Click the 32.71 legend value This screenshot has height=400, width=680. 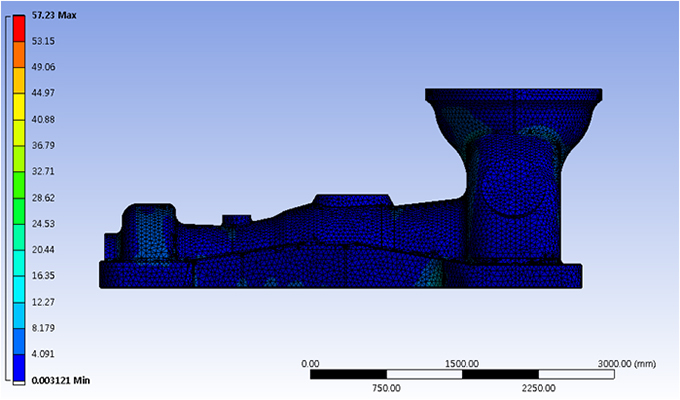[43, 171]
